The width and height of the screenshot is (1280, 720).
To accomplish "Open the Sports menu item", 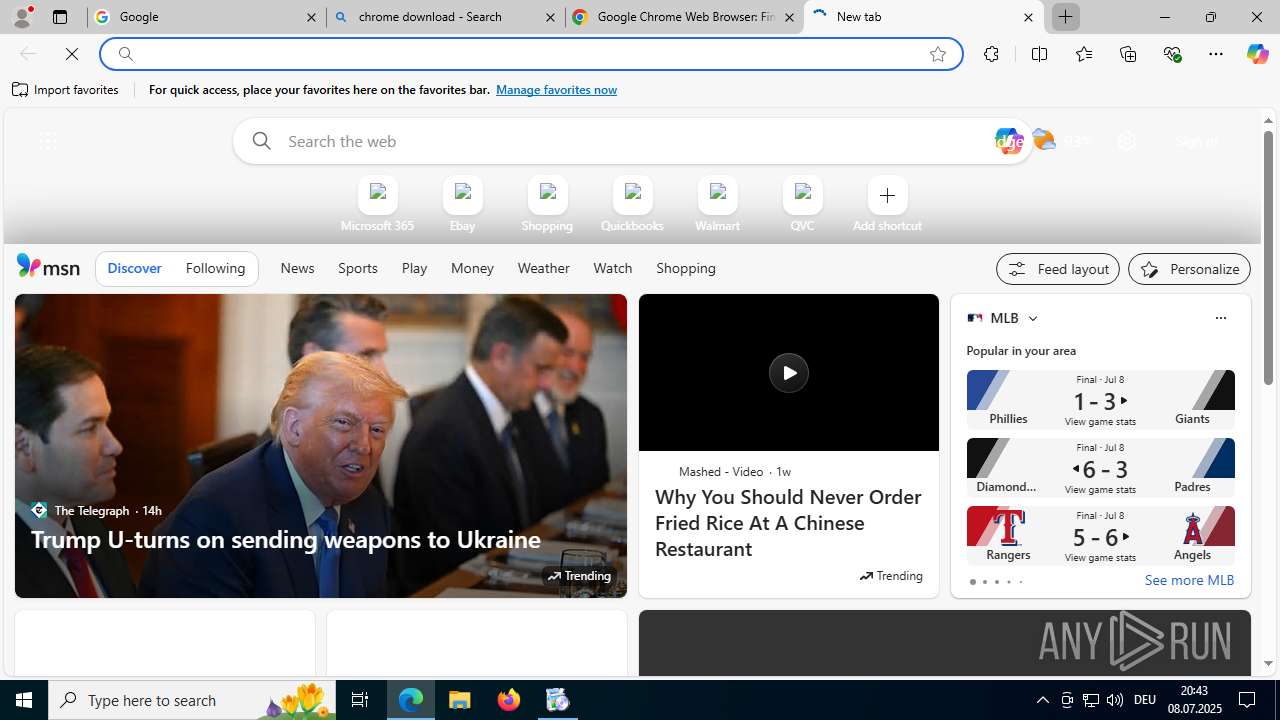I will click(x=357, y=268).
